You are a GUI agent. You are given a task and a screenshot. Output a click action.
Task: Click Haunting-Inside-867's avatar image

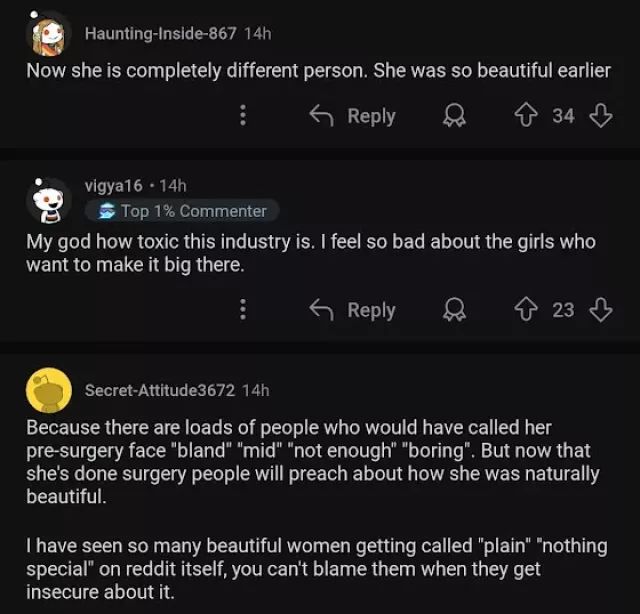[x=48, y=35]
